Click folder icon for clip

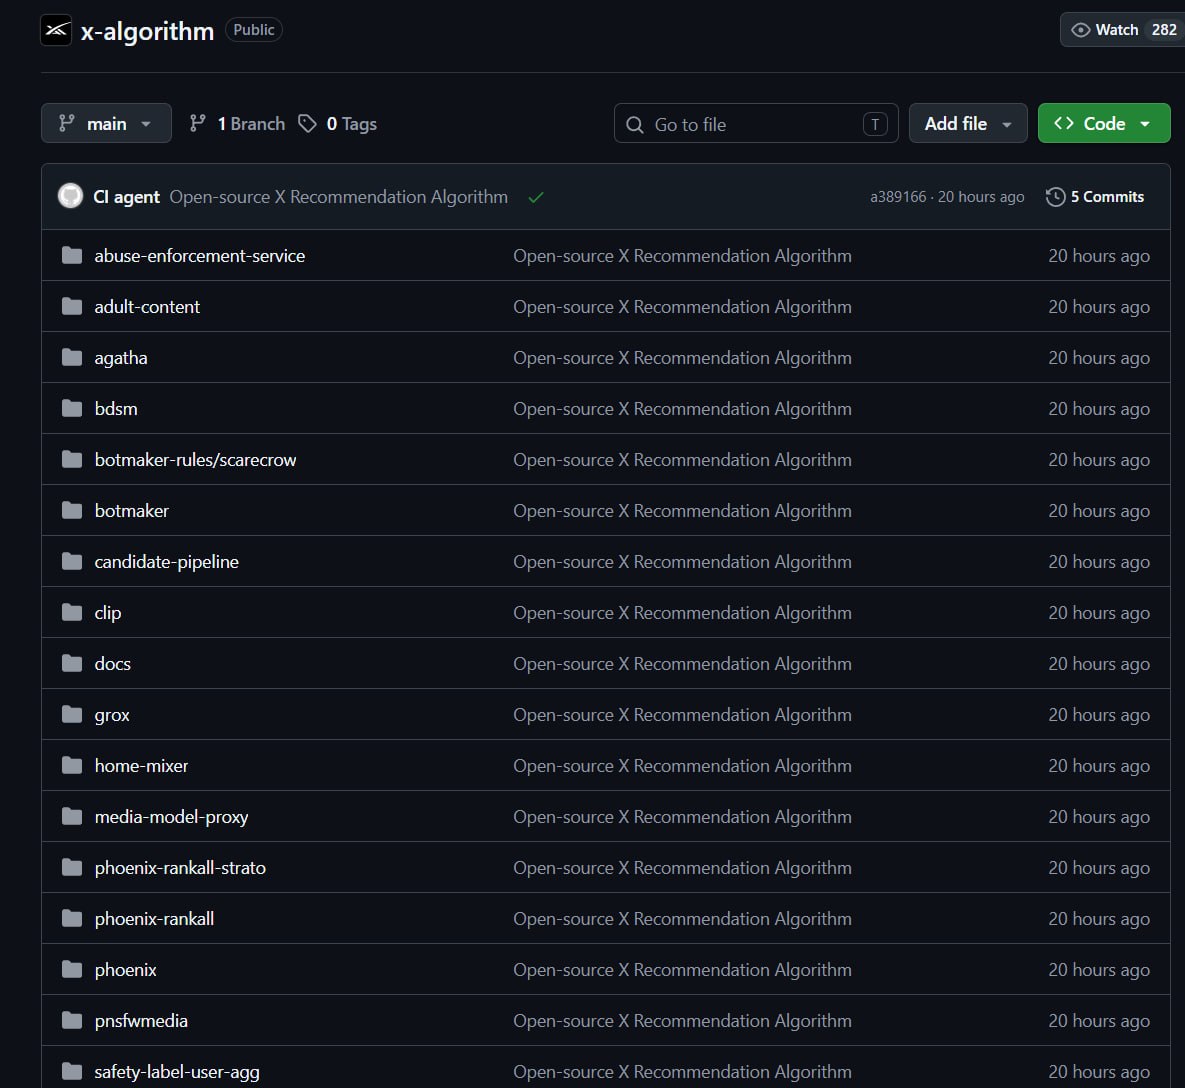pyautogui.click(x=72, y=612)
